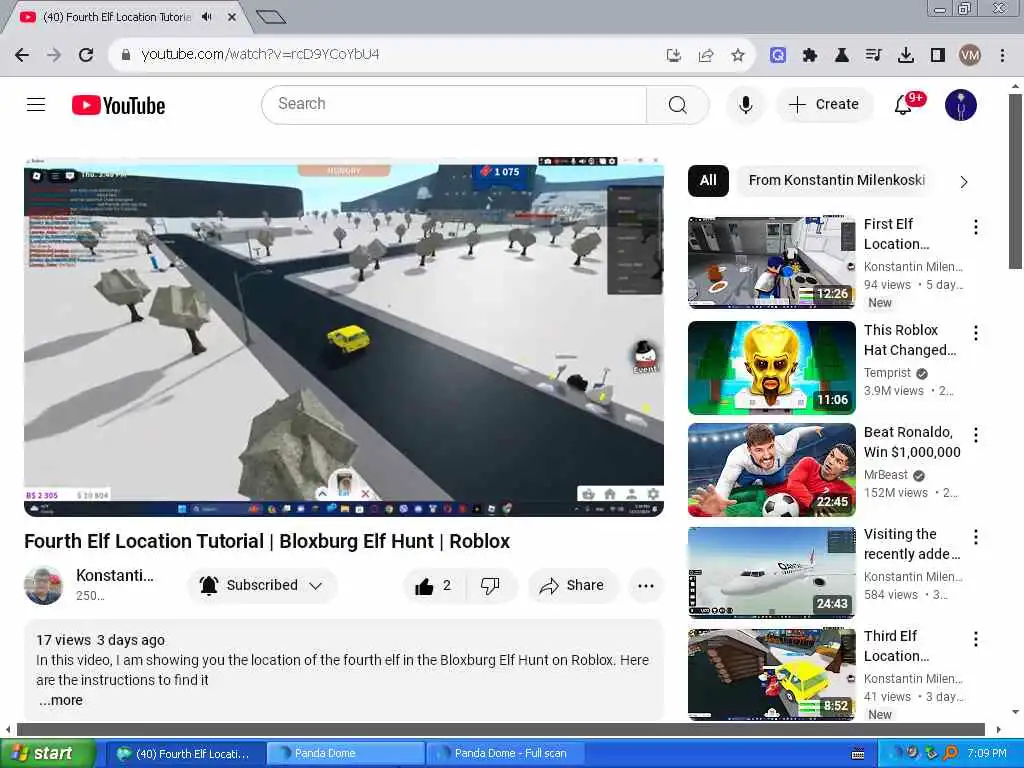The width and height of the screenshot is (1024, 768).
Task: Open Chrome three-dot menu
Action: pos(1002,56)
